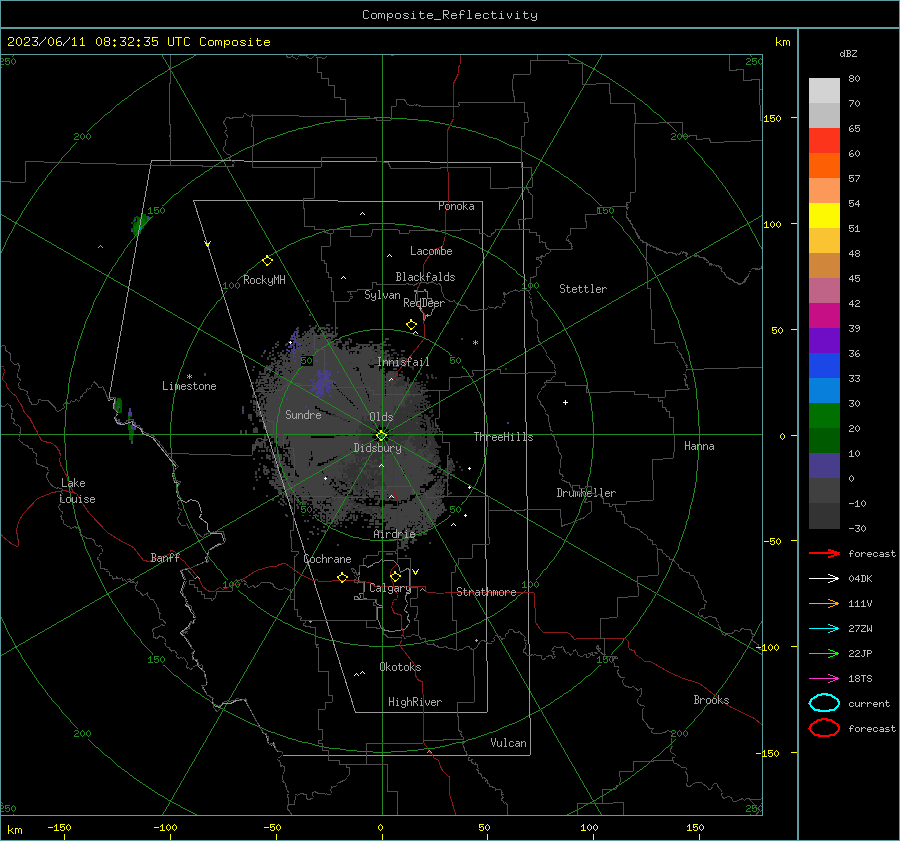This screenshot has width=900, height=841.
Task: Click the yellow radar site marker at Didsbury
Action: tap(382, 435)
